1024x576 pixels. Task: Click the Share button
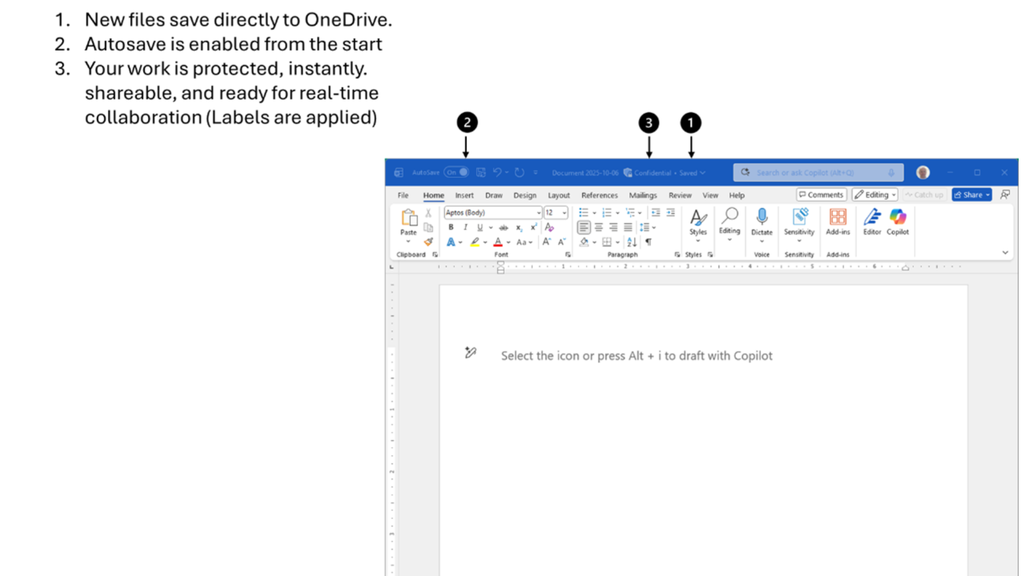point(969,195)
